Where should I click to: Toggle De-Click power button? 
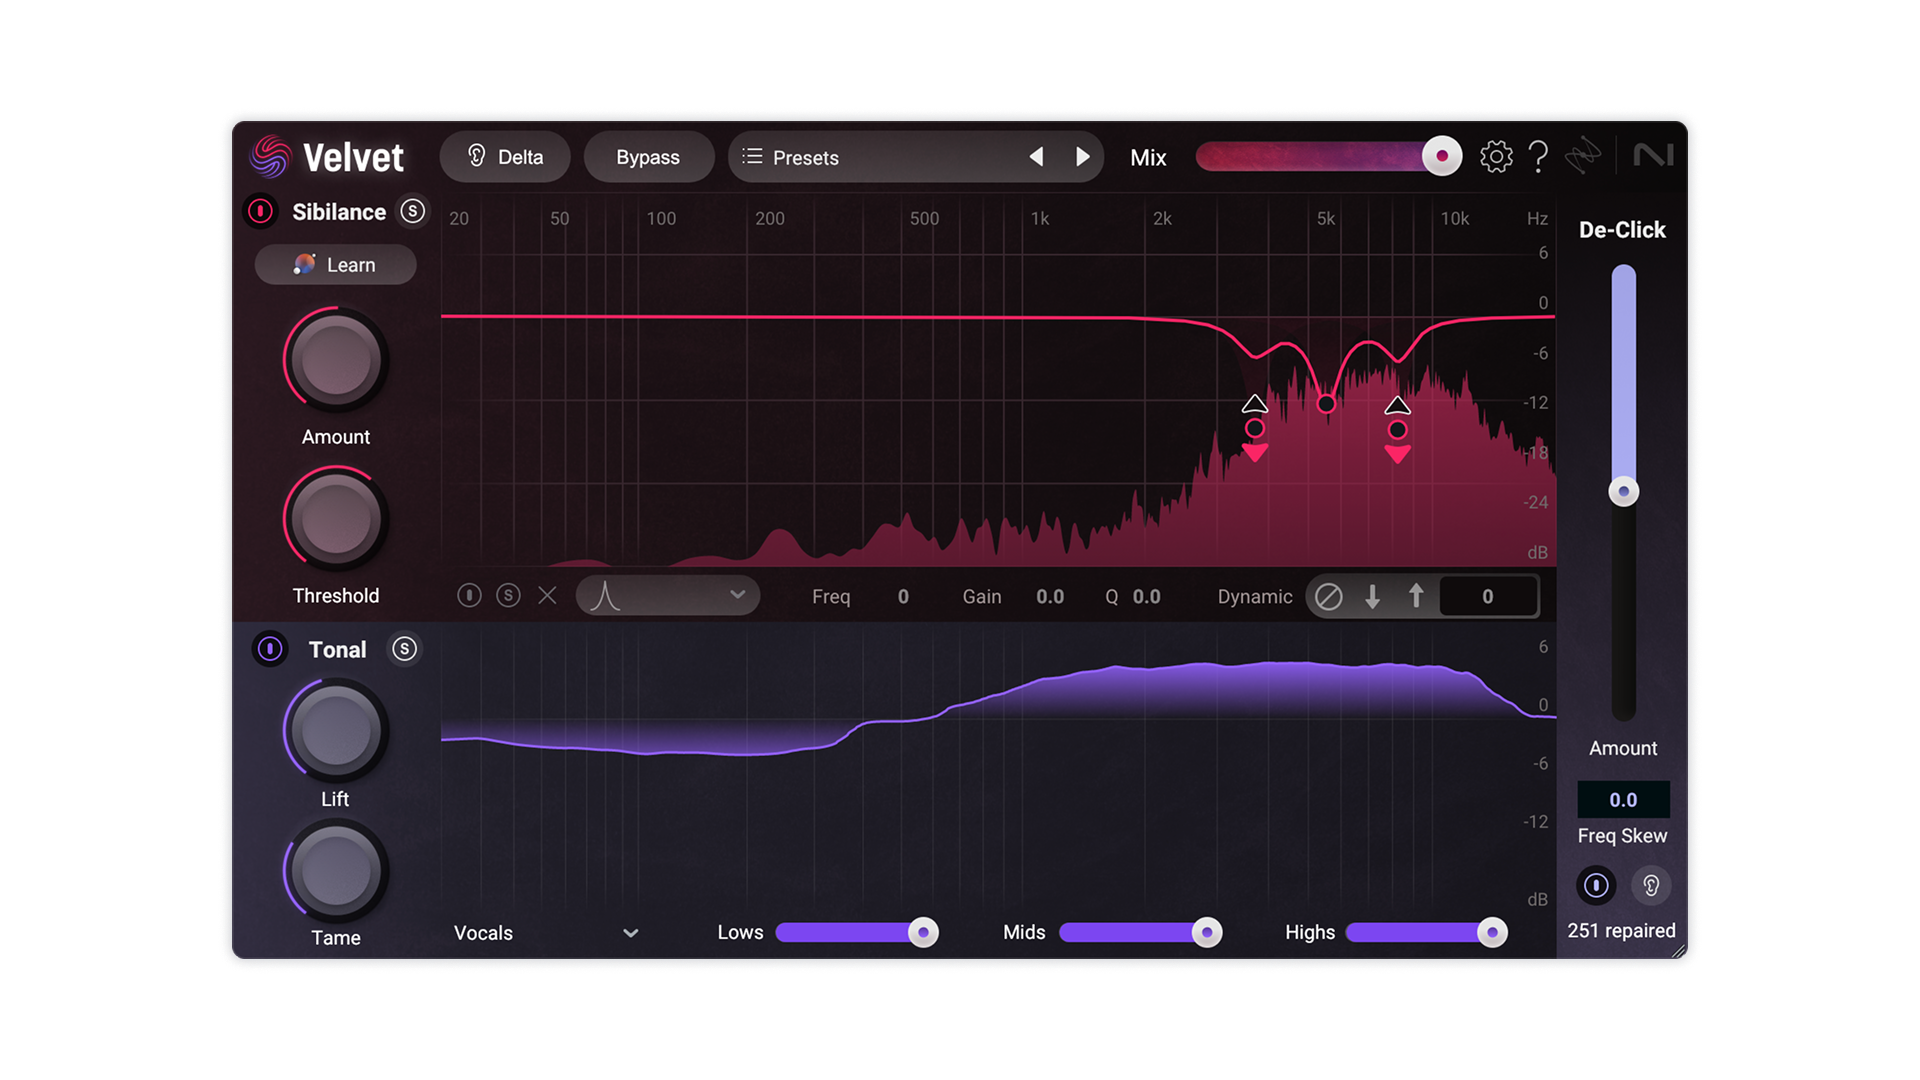(1596, 885)
